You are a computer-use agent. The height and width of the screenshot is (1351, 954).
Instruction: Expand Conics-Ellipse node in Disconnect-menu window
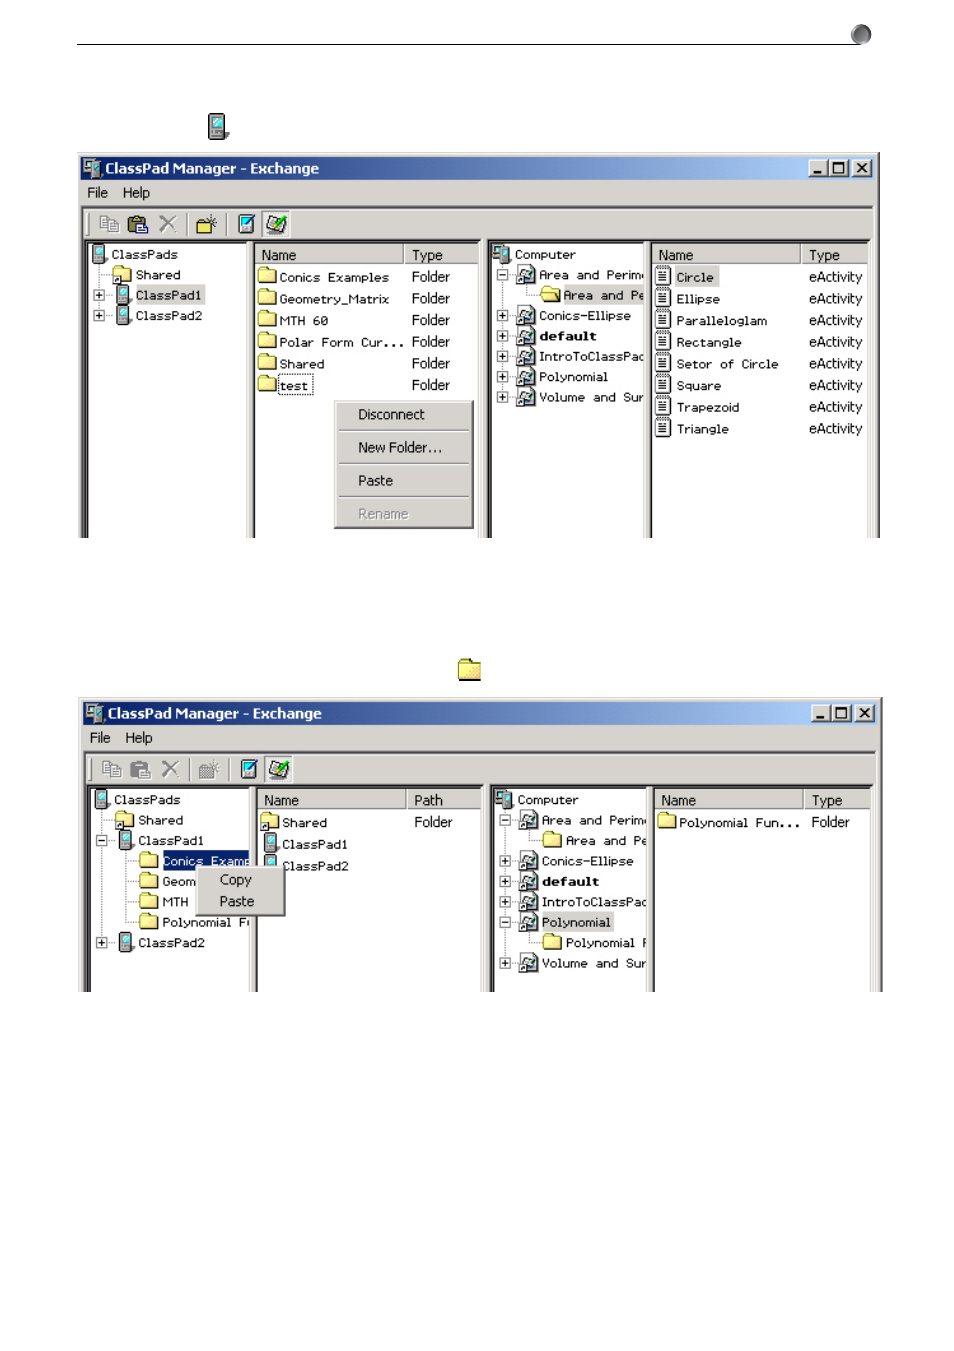(x=503, y=315)
